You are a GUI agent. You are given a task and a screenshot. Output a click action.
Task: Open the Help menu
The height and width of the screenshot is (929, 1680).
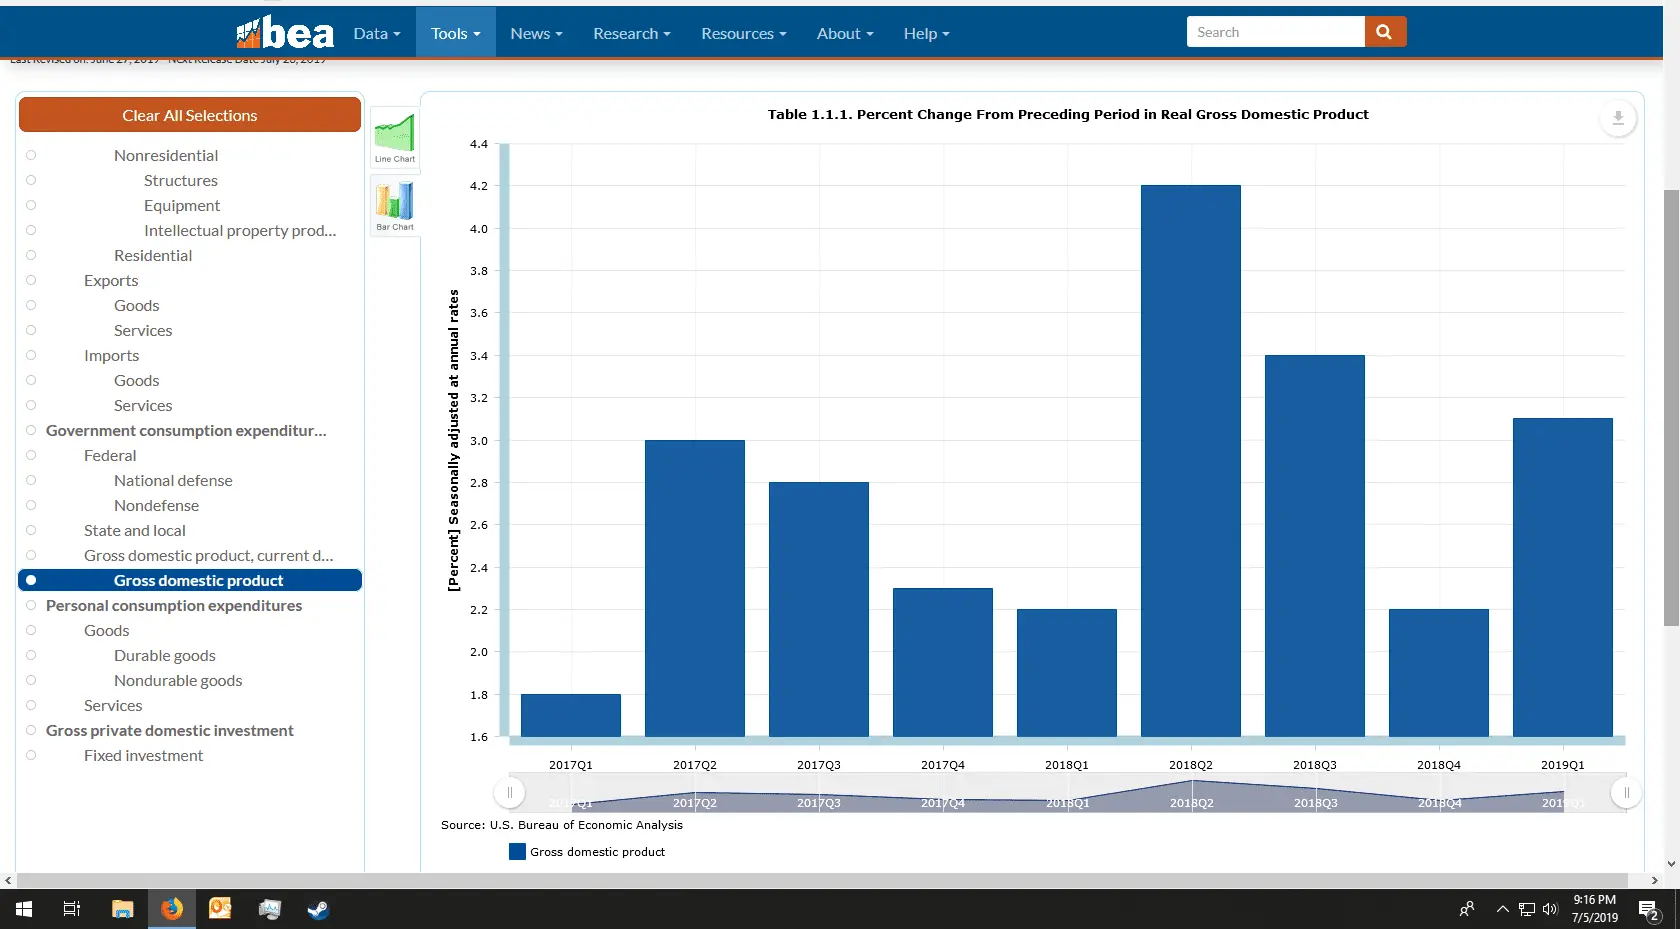[x=926, y=33]
